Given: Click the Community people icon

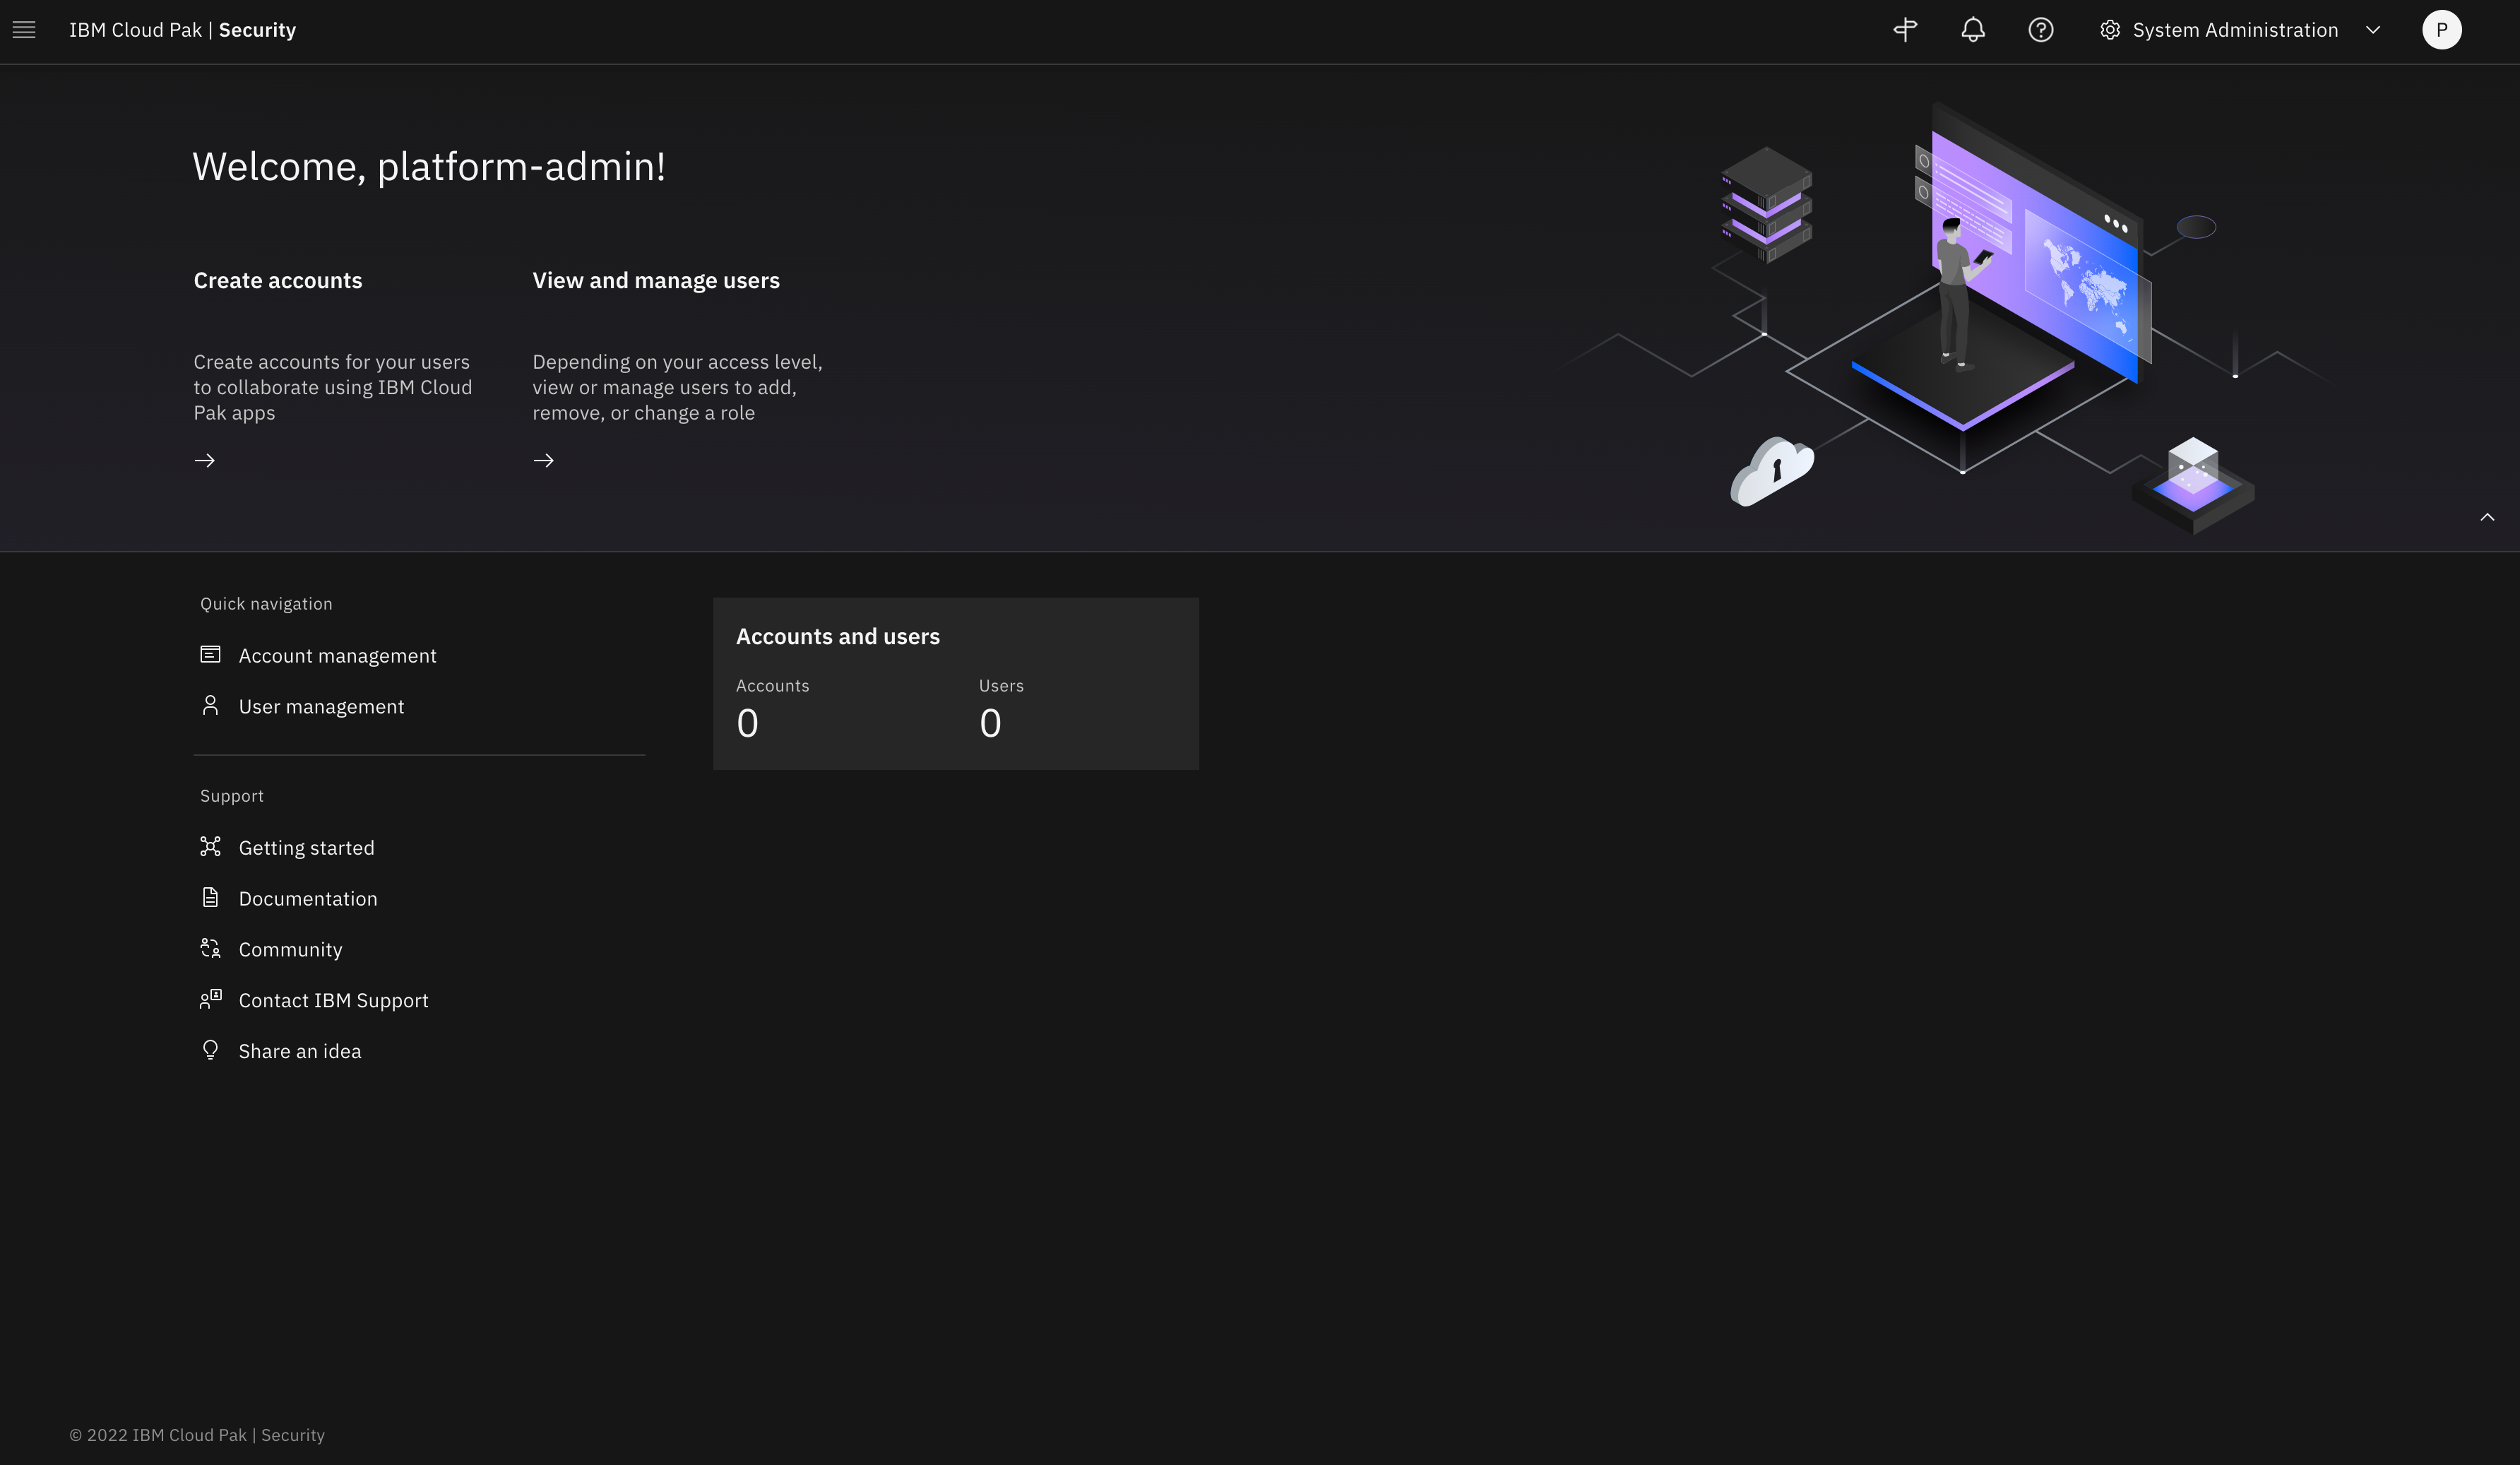Looking at the screenshot, I should (x=210, y=948).
